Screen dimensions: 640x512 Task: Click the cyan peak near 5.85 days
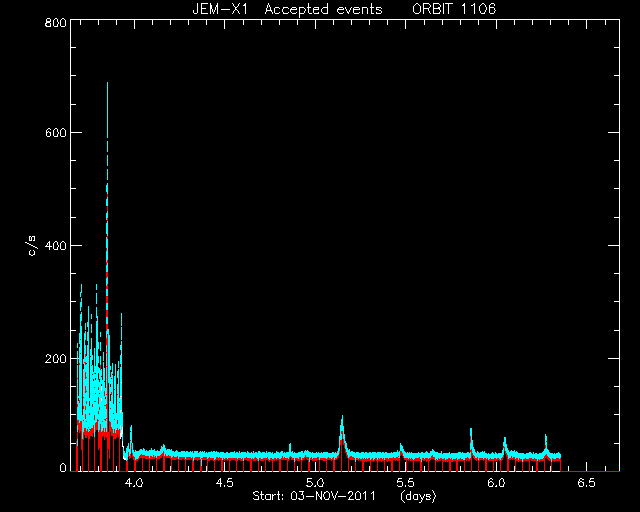click(x=471, y=432)
